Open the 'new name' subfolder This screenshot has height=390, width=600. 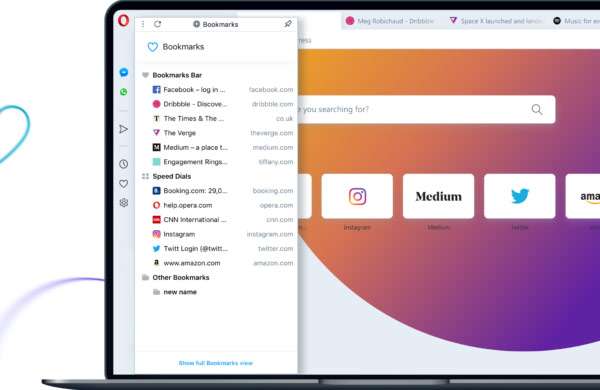[x=175, y=292]
